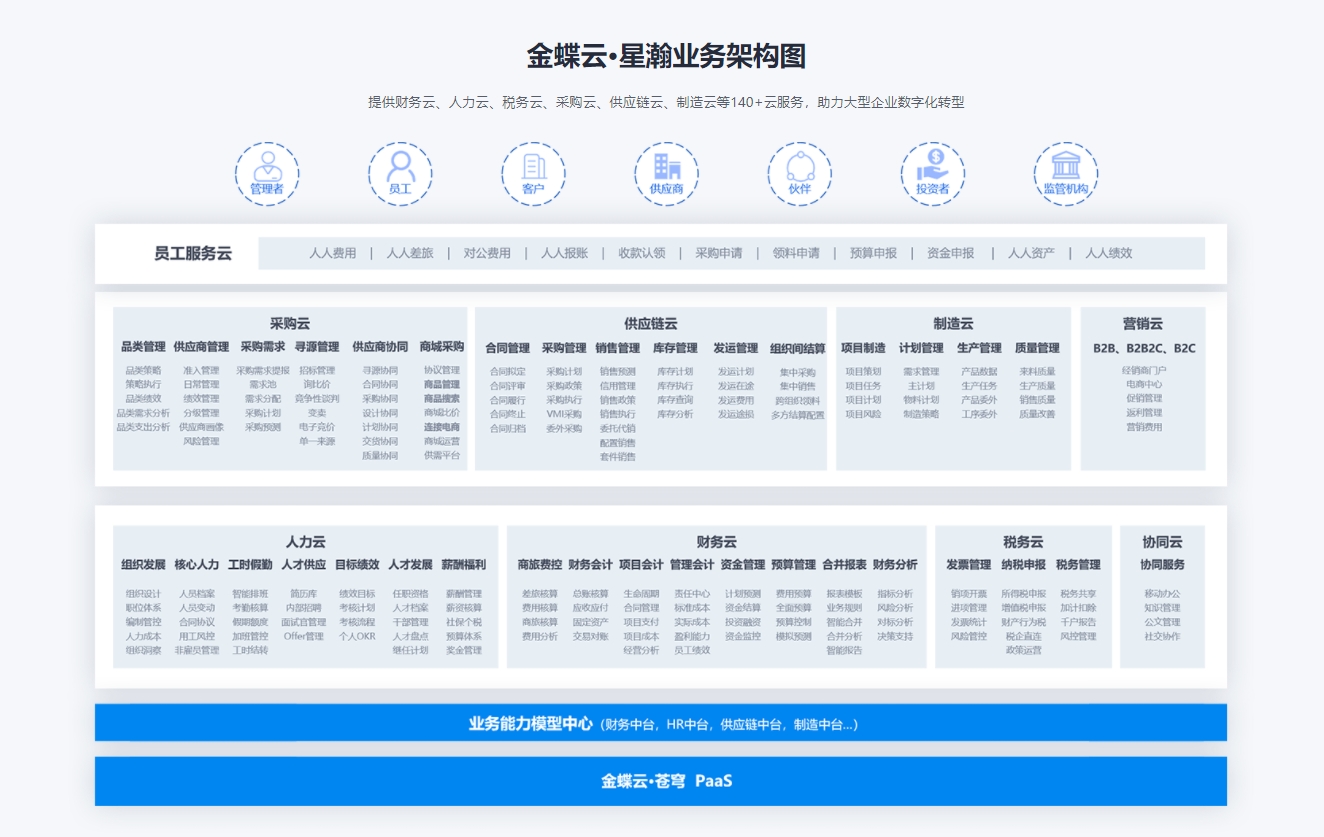This screenshot has height=837, width=1324.
Task: Click 智能报告 under 合并报表
Action: (x=844, y=649)
